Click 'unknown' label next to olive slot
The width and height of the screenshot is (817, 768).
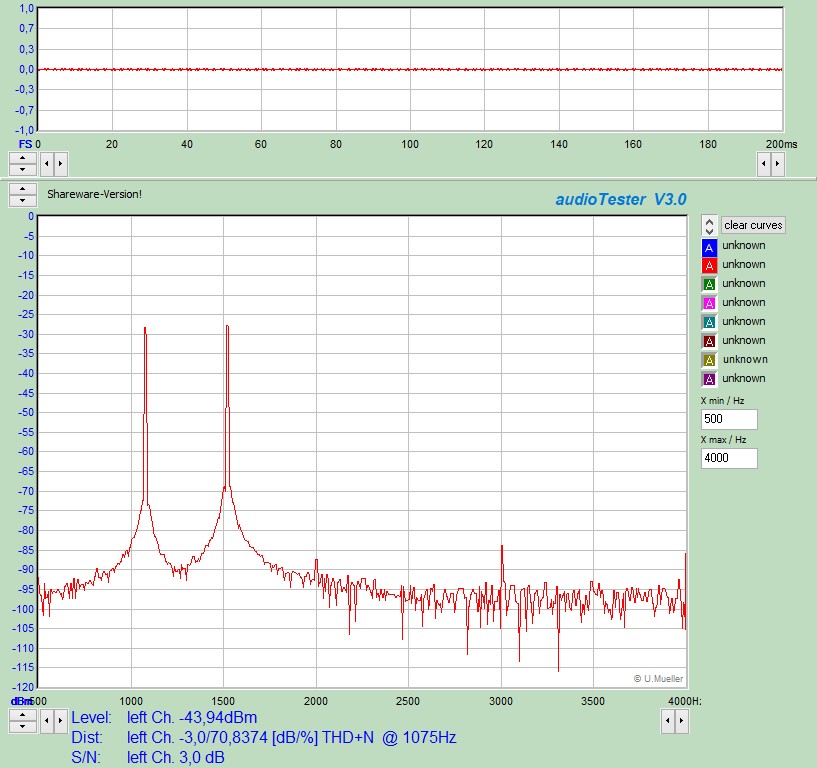[745, 359]
